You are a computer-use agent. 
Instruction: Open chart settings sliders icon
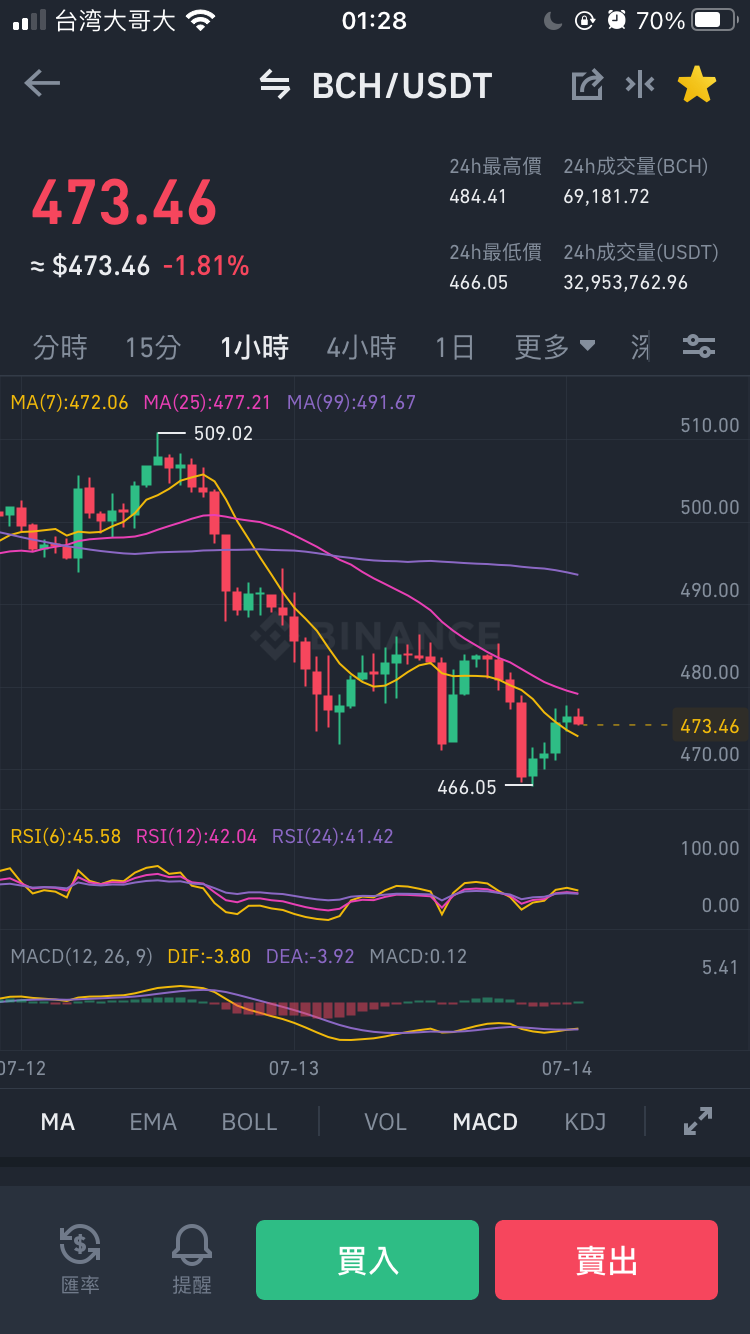698,347
